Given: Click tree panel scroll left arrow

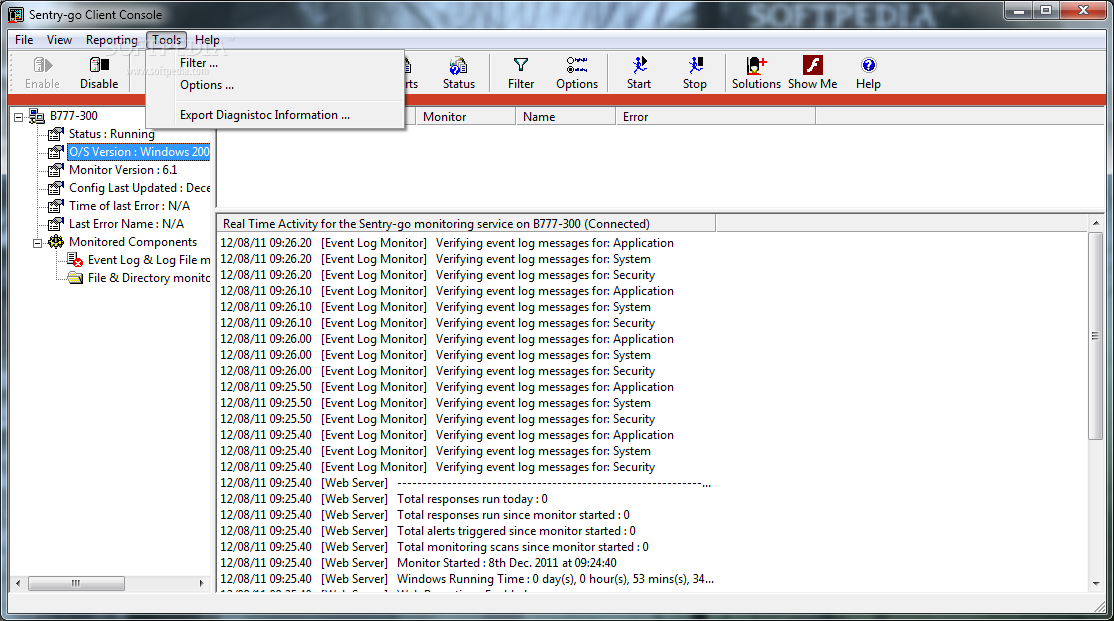Looking at the screenshot, I should coord(18,583).
